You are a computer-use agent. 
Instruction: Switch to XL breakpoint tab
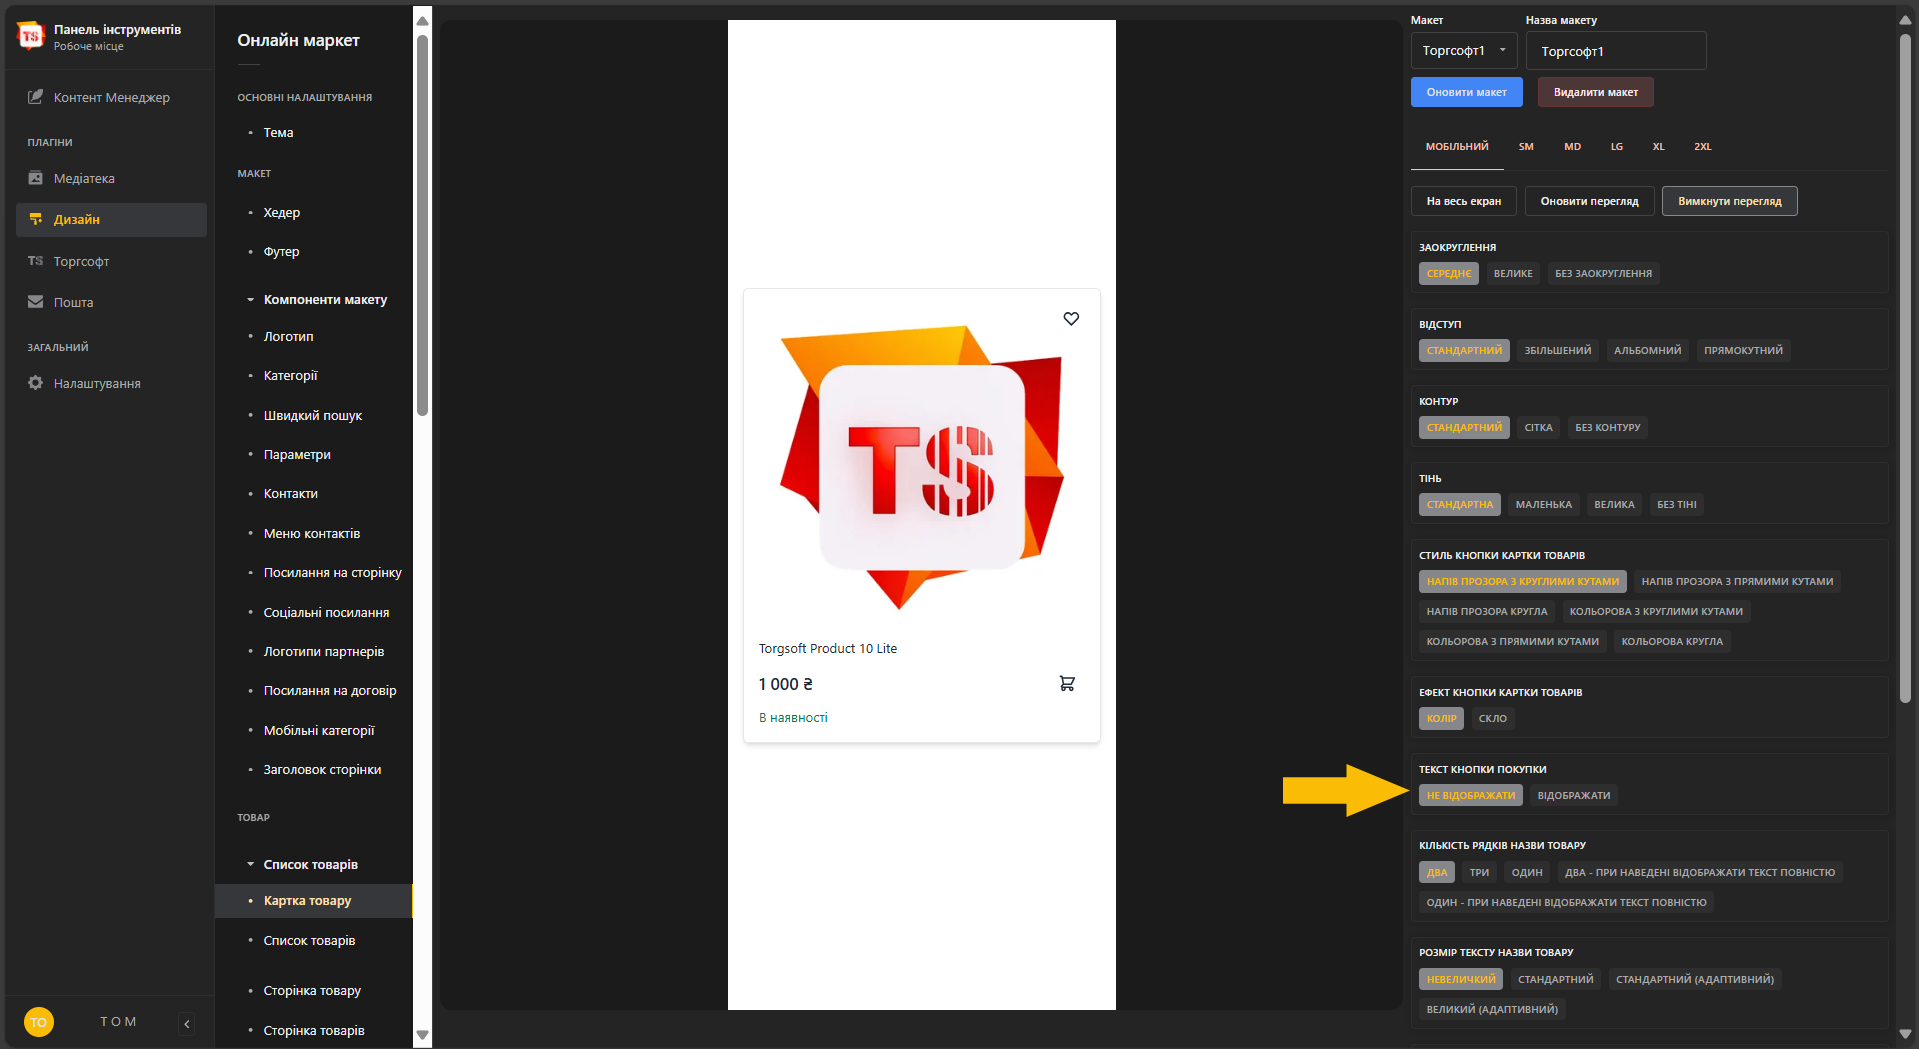click(1658, 146)
